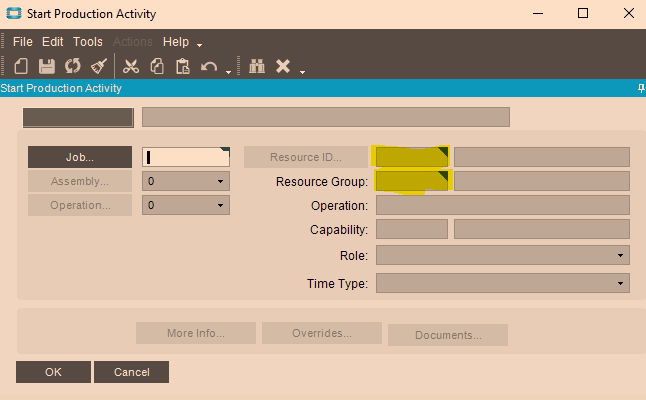Click the Undo arrow icon
The image size is (646, 400).
point(209,67)
